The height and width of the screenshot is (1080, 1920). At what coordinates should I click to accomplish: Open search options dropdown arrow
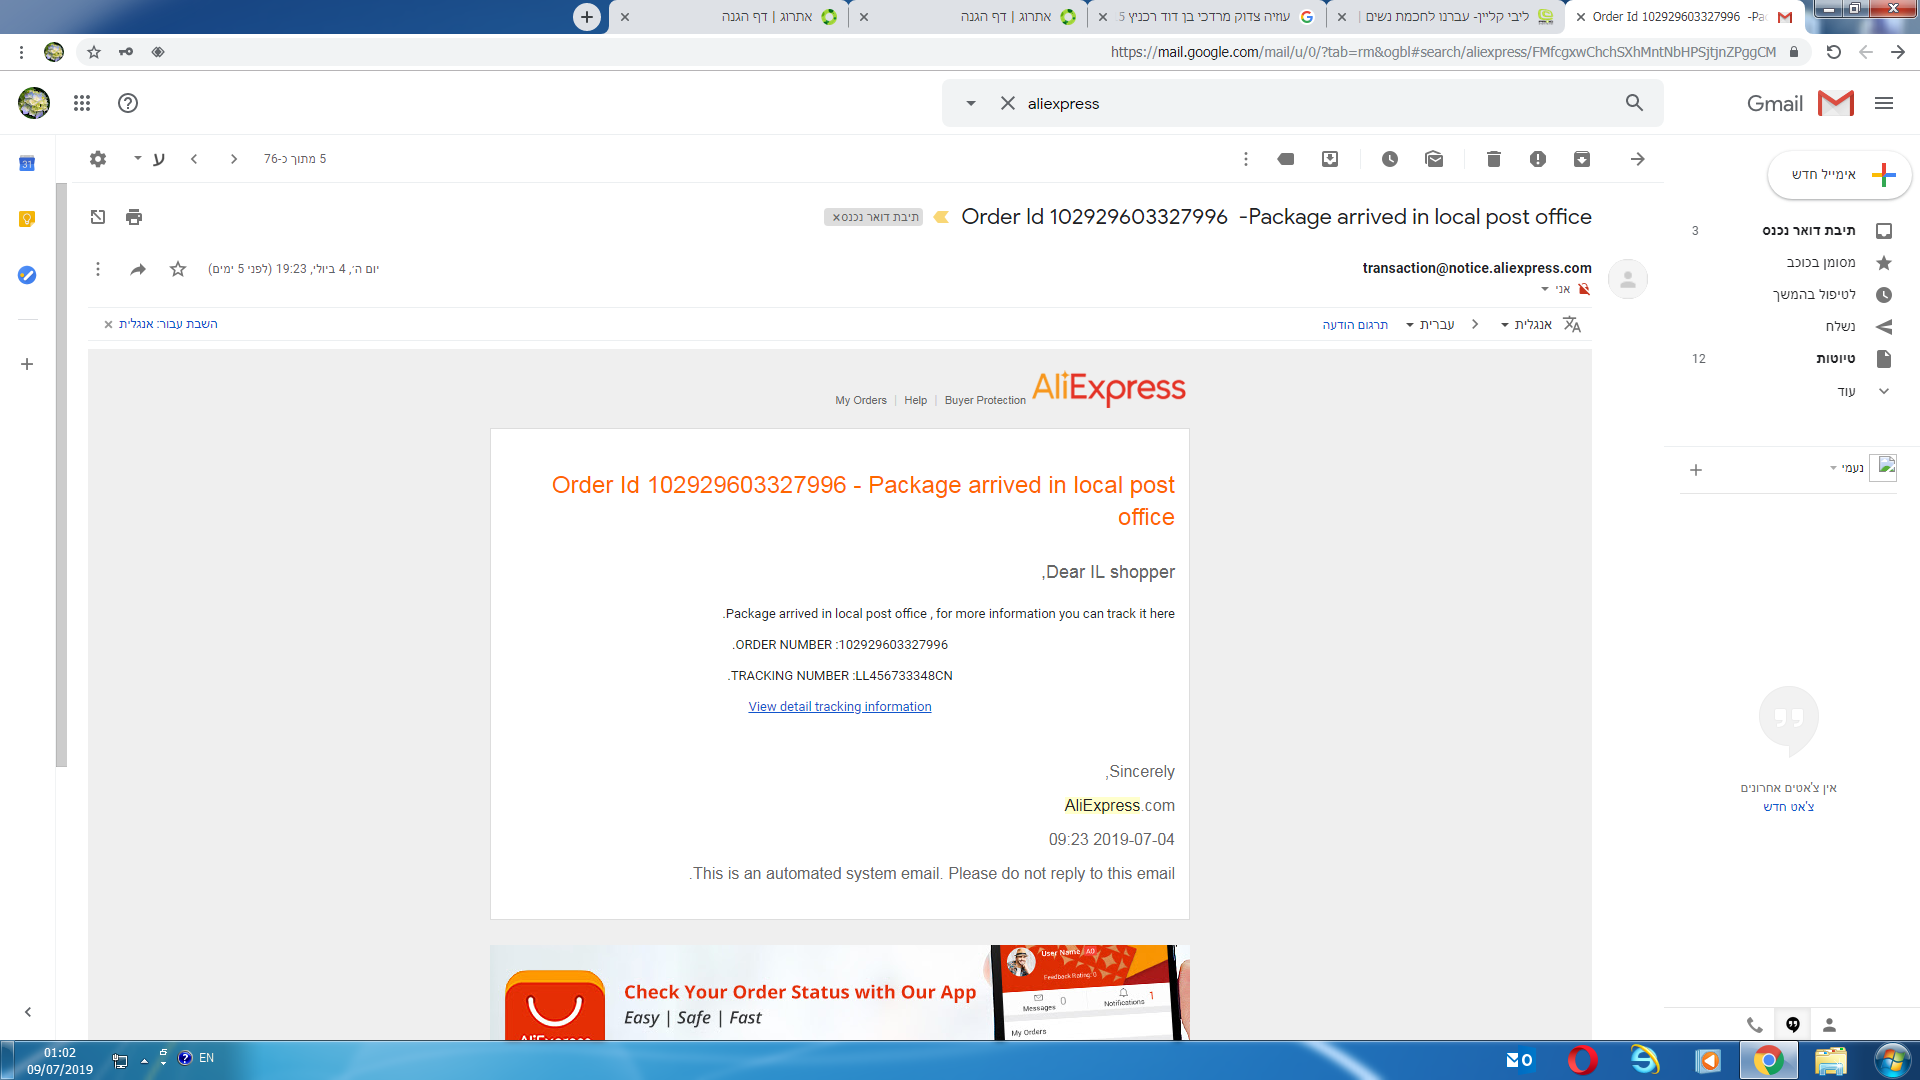[x=970, y=103]
